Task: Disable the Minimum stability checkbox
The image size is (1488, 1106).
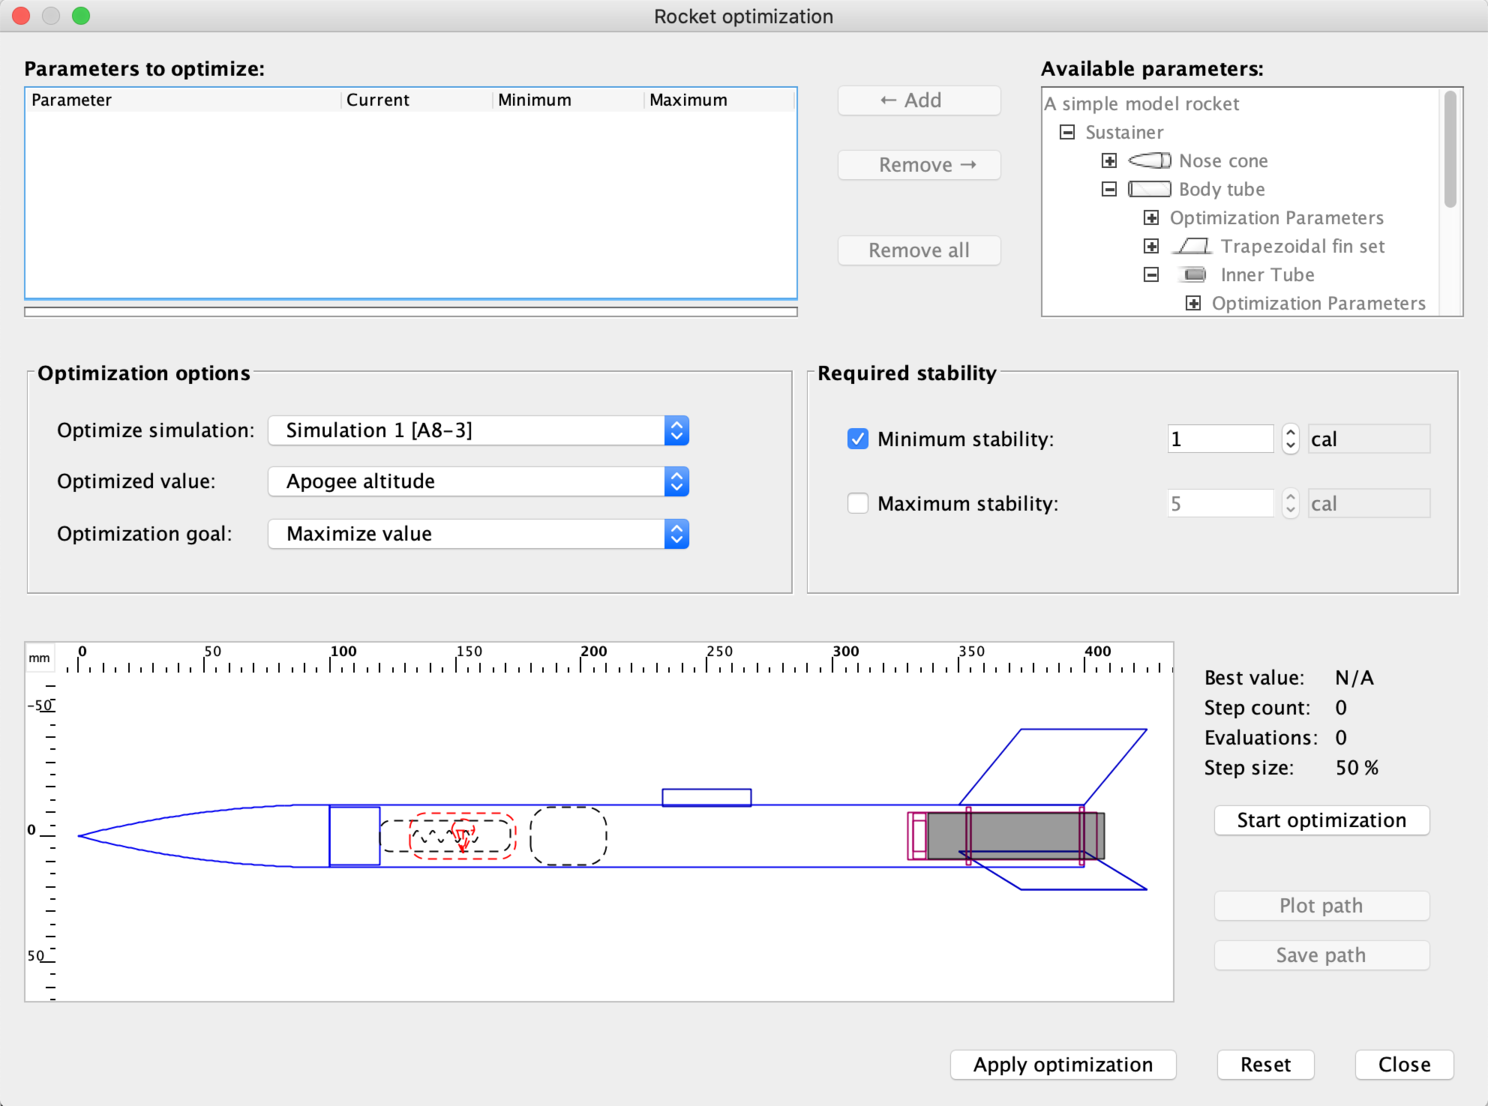Action: click(x=858, y=439)
